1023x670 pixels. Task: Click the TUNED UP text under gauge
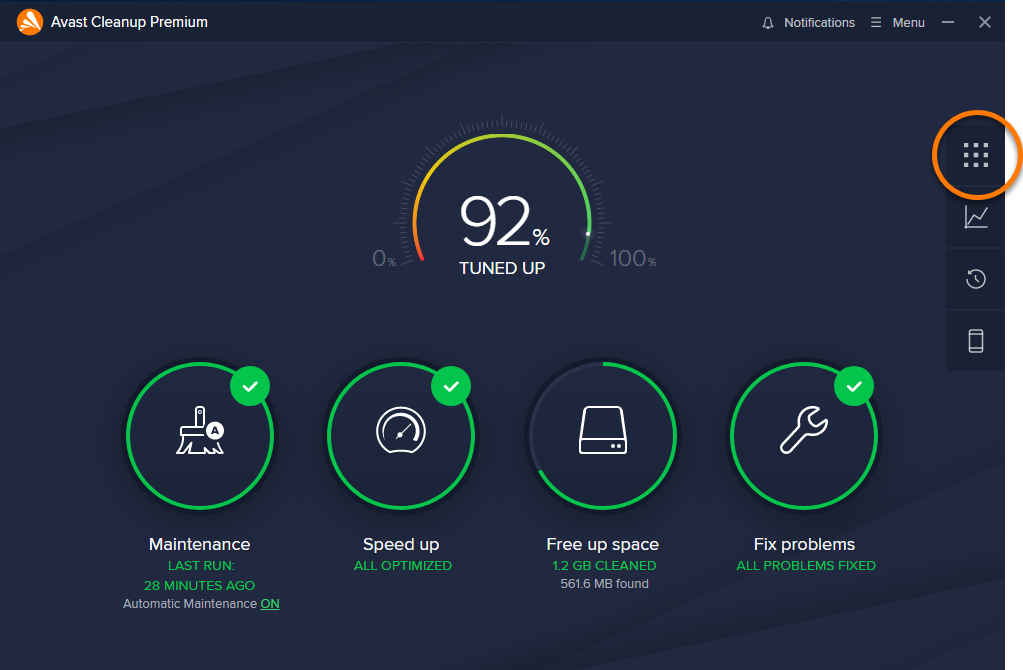(502, 268)
